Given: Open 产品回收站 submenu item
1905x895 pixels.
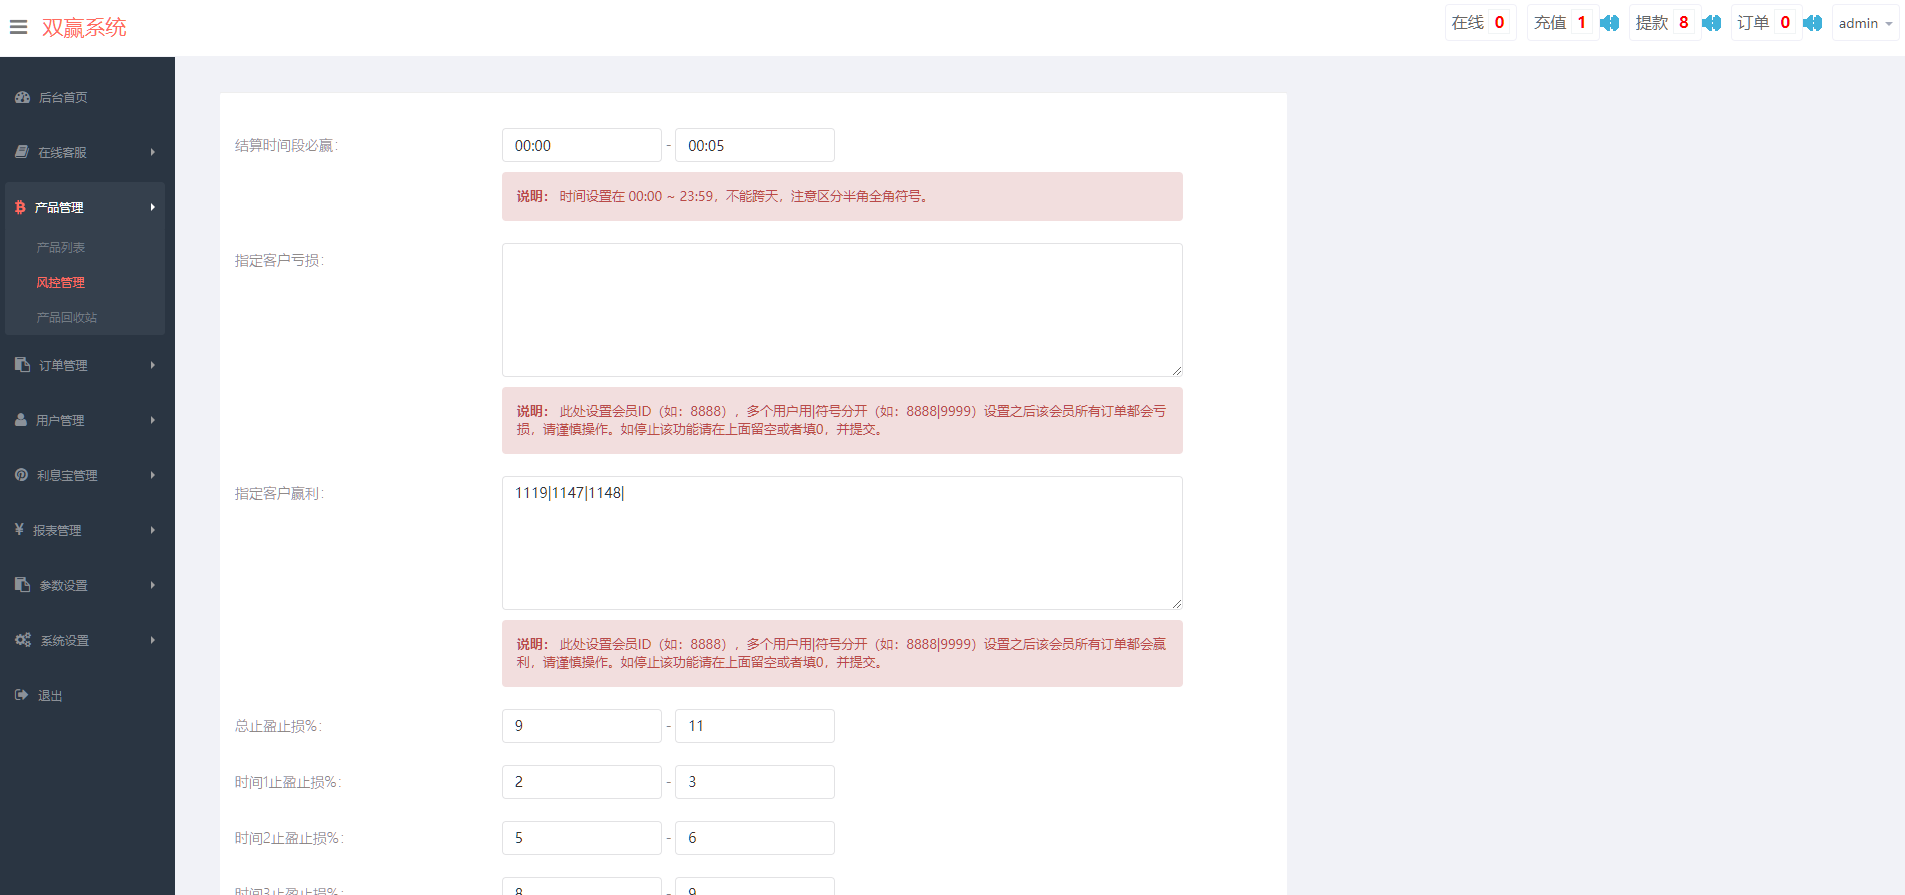Looking at the screenshot, I should coord(67,317).
